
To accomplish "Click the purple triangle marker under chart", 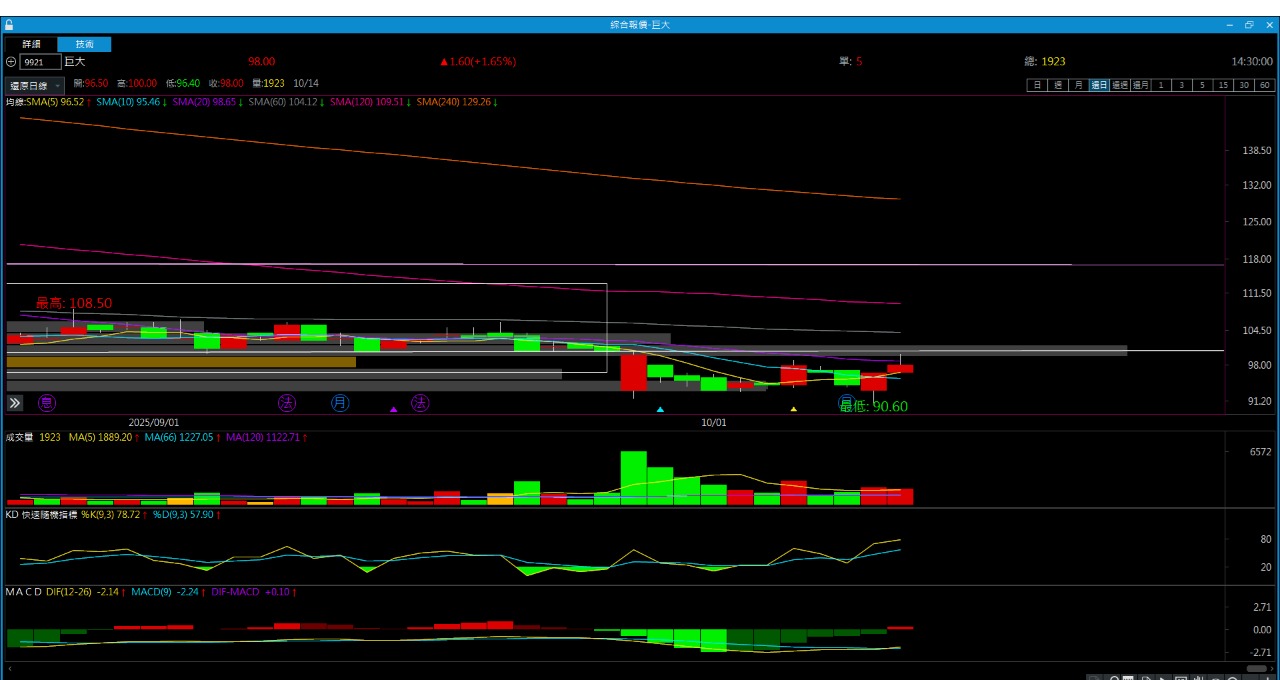I will point(394,409).
